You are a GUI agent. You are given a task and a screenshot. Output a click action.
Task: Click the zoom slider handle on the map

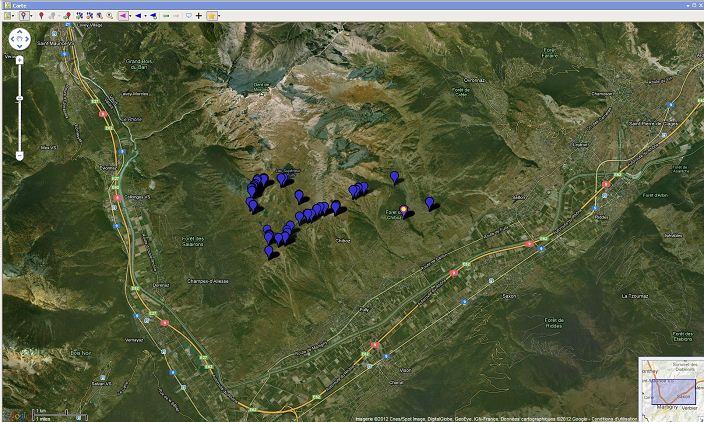20,98
